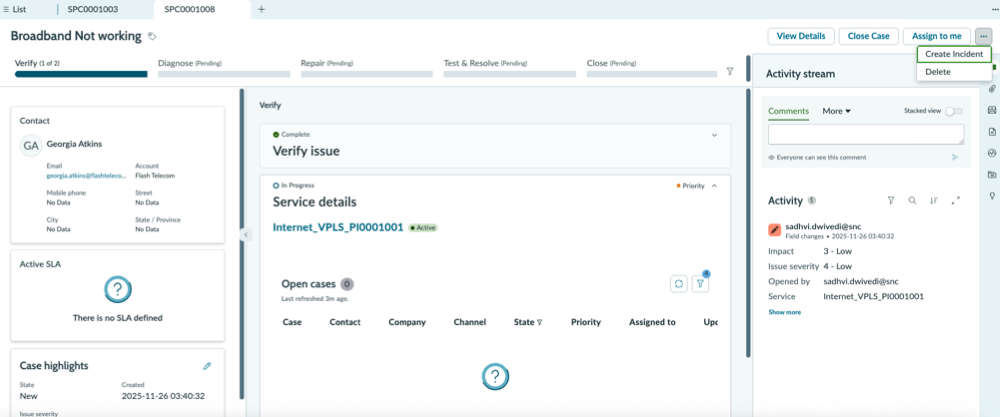Expand the Verify issue card chevron

click(714, 135)
